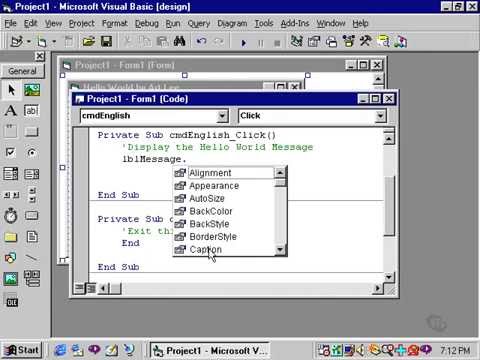The image size is (480, 360).
Task: Open the Tools menu
Action: (264, 23)
